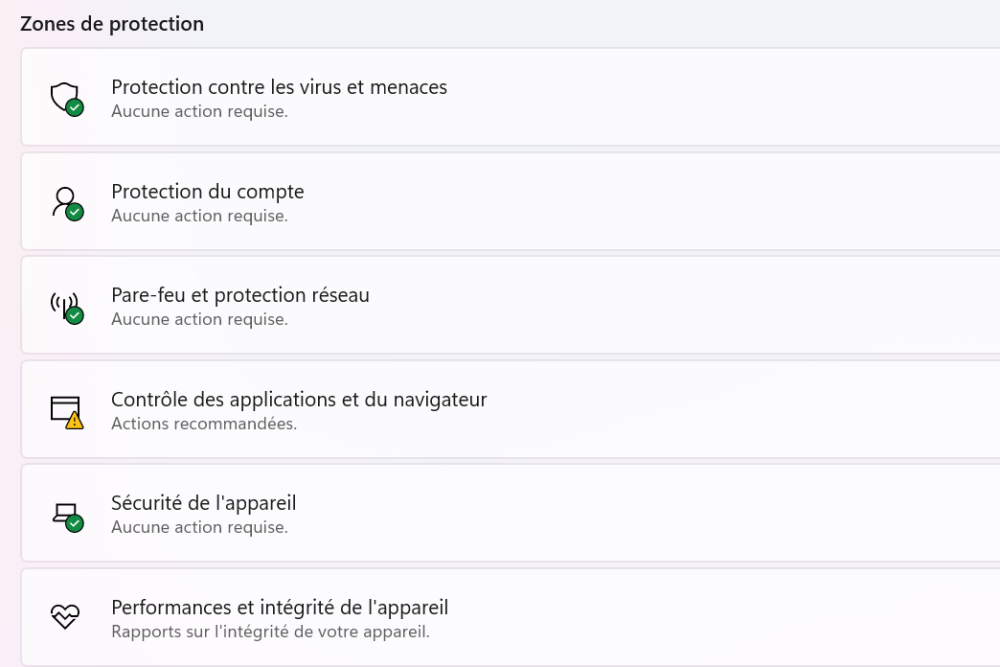Open Contrôle des applications et du navigateur
The image size is (1000, 667).
tap(299, 400)
